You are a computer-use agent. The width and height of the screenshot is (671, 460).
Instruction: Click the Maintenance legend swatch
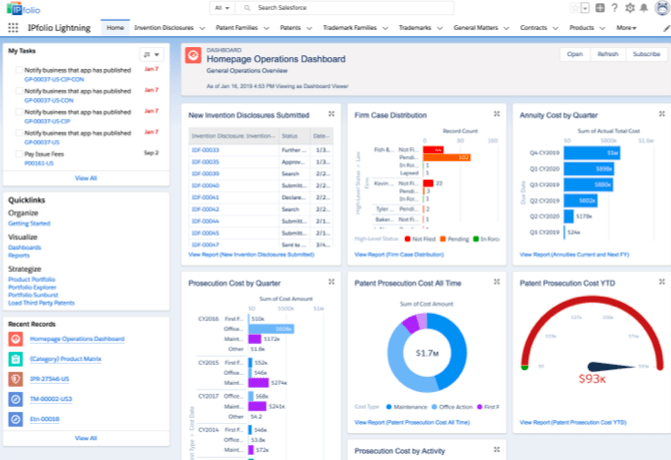point(389,407)
